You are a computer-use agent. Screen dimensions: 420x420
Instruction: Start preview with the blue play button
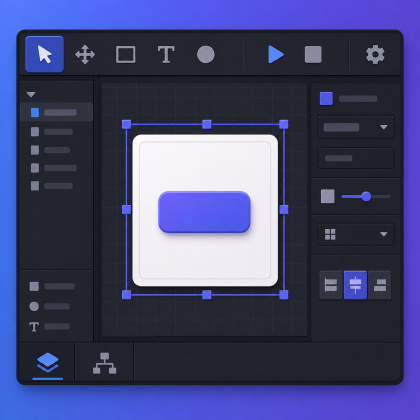point(276,55)
